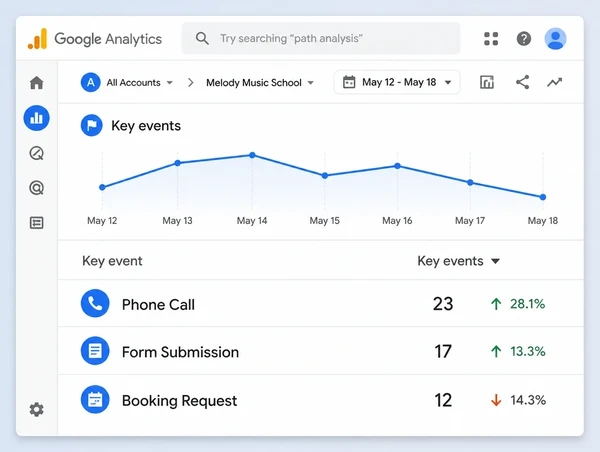The height and width of the screenshot is (452, 600).
Task: Select the May 14 peak data point
Action: coord(252,155)
